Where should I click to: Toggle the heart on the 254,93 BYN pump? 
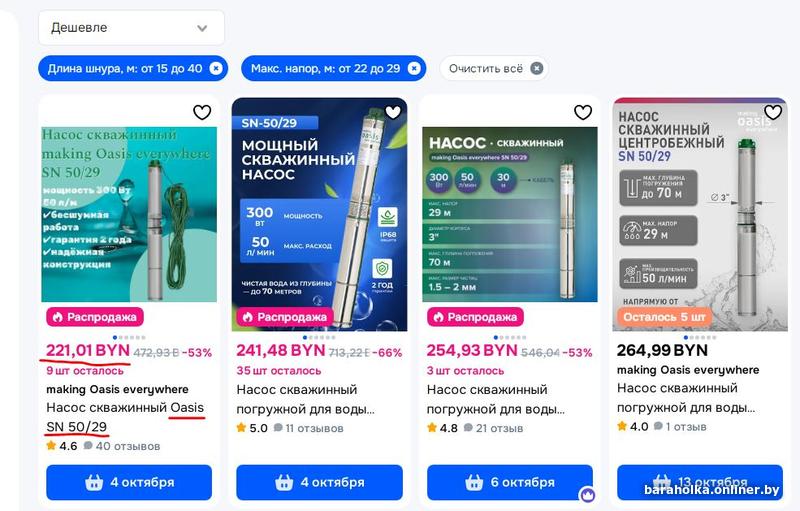tap(583, 112)
